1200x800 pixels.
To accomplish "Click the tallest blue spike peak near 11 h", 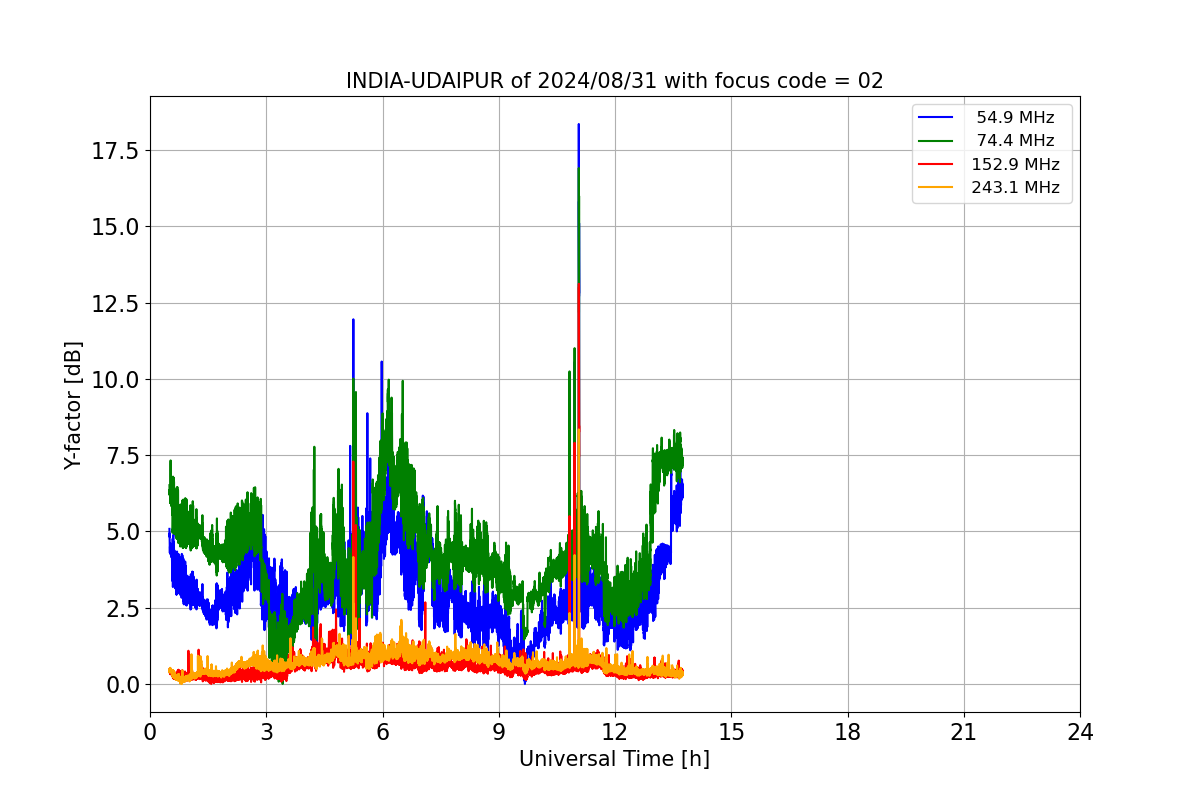I will 578,126.
